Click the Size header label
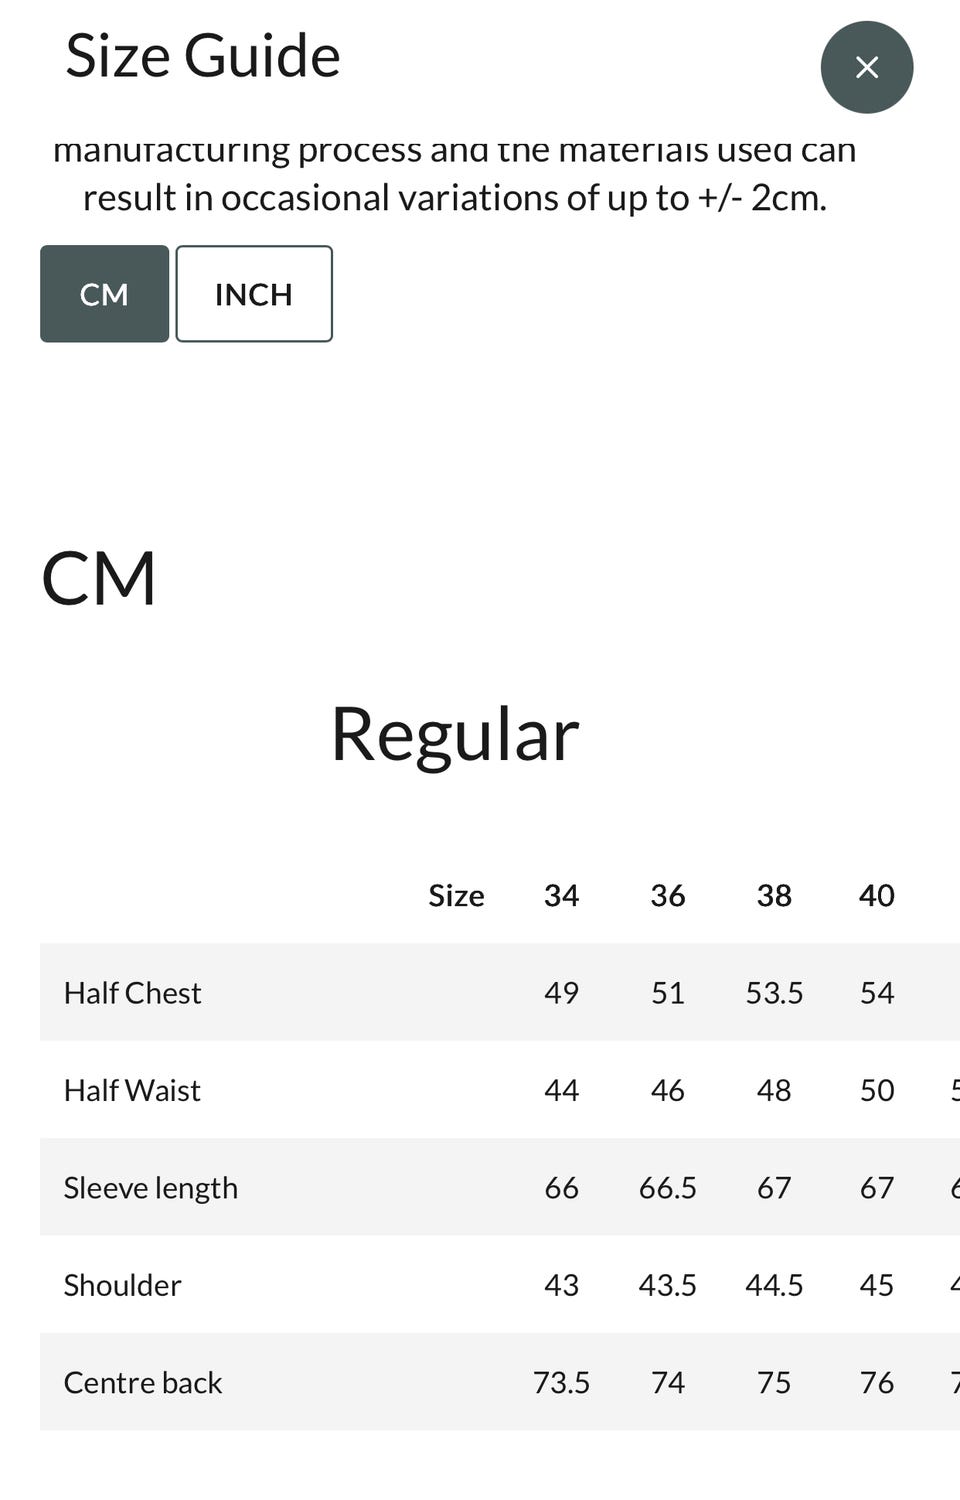The height and width of the screenshot is (1500, 960). tap(456, 895)
